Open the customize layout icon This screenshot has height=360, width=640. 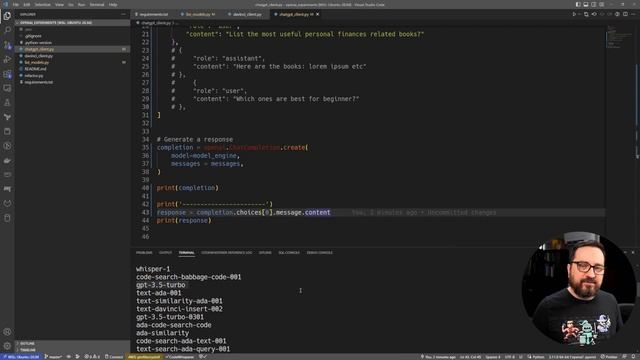pyautogui.click(x=601, y=4)
